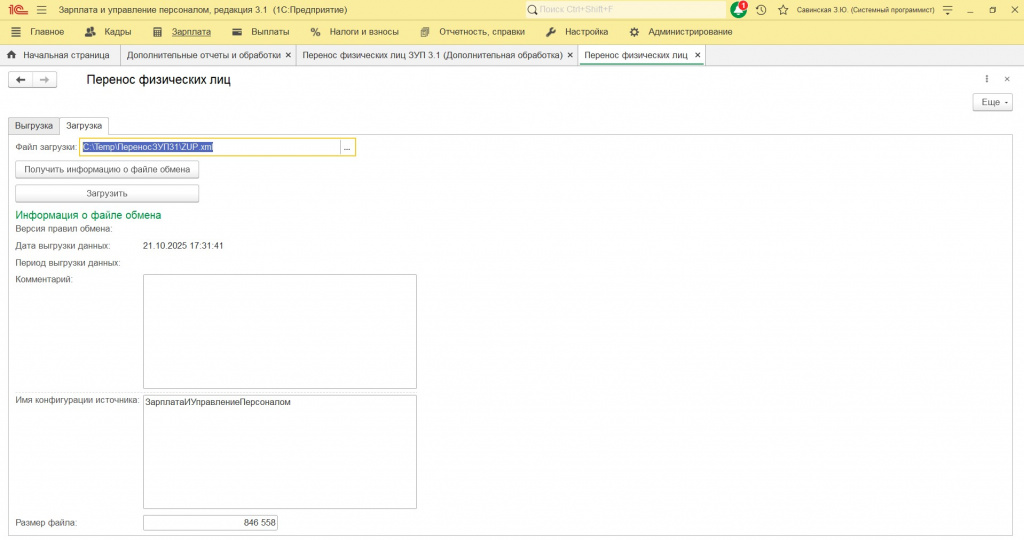Go back with the left arrow button
1024x540 pixels.
(x=20, y=80)
